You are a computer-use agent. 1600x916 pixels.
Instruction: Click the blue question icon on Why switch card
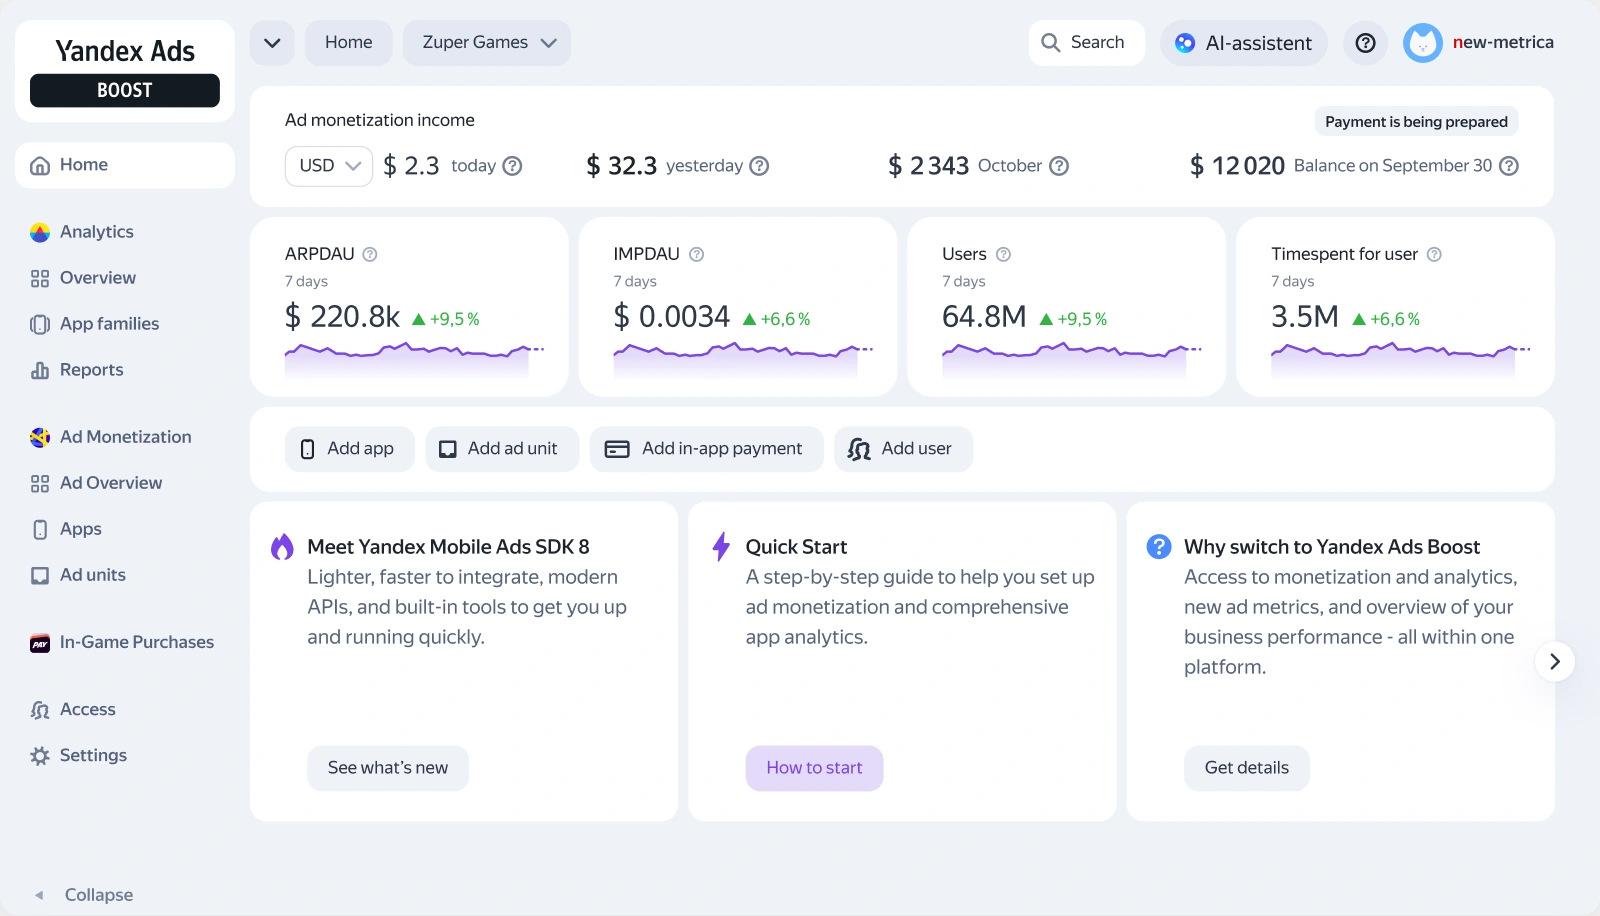click(1159, 547)
